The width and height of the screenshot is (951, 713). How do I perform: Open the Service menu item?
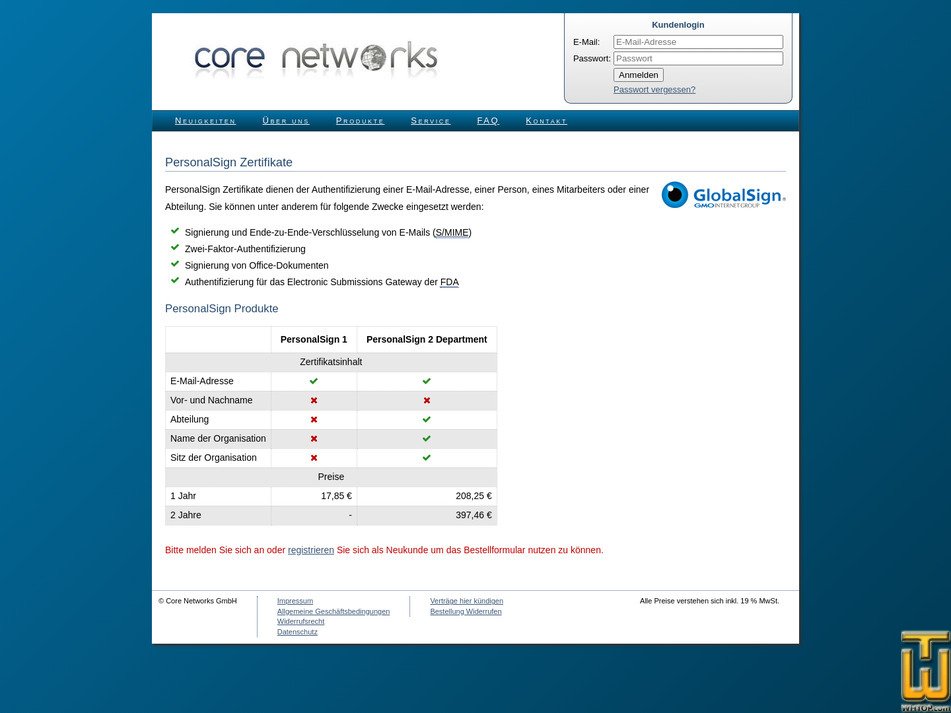pos(430,121)
